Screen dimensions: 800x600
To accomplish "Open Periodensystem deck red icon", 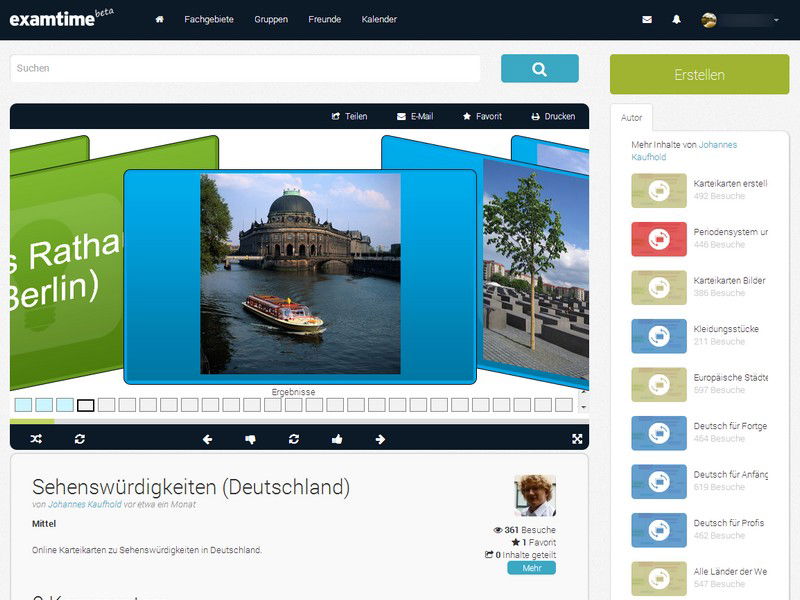I will tap(659, 239).
